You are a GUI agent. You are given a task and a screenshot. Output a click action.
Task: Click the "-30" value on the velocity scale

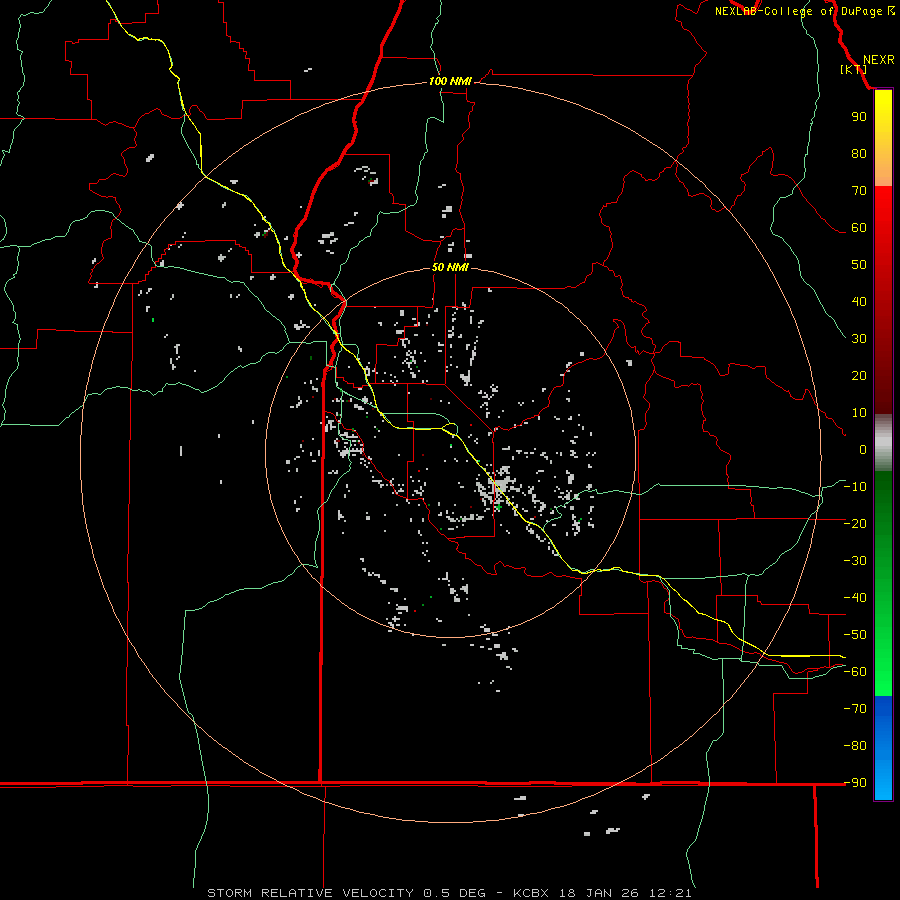tap(855, 561)
